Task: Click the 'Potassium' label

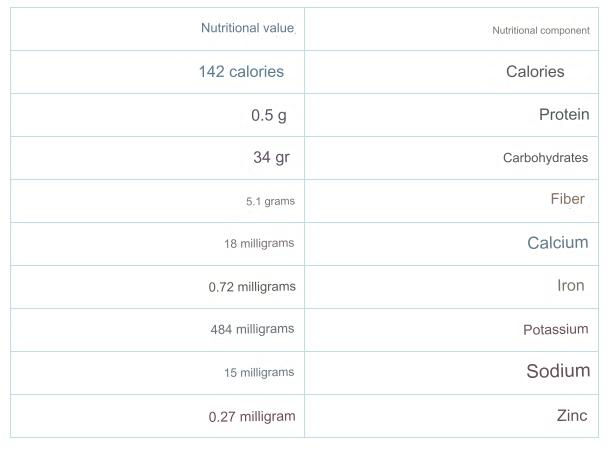Action: tap(555, 330)
